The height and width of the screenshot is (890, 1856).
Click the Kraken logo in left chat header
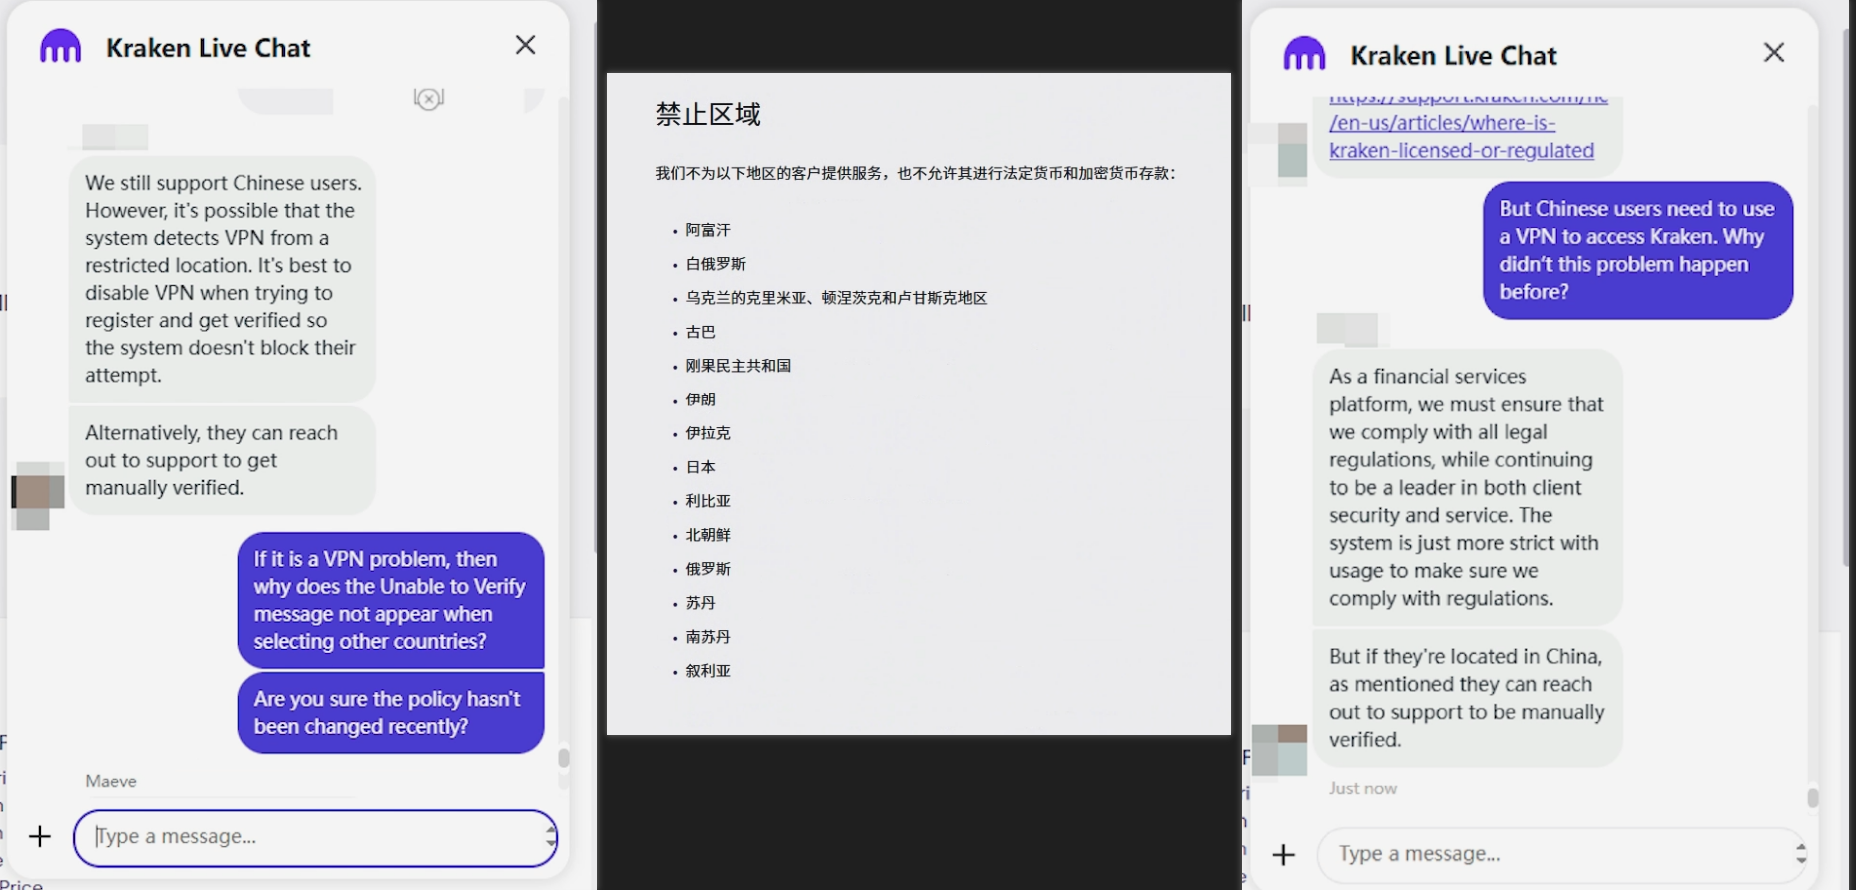click(60, 46)
